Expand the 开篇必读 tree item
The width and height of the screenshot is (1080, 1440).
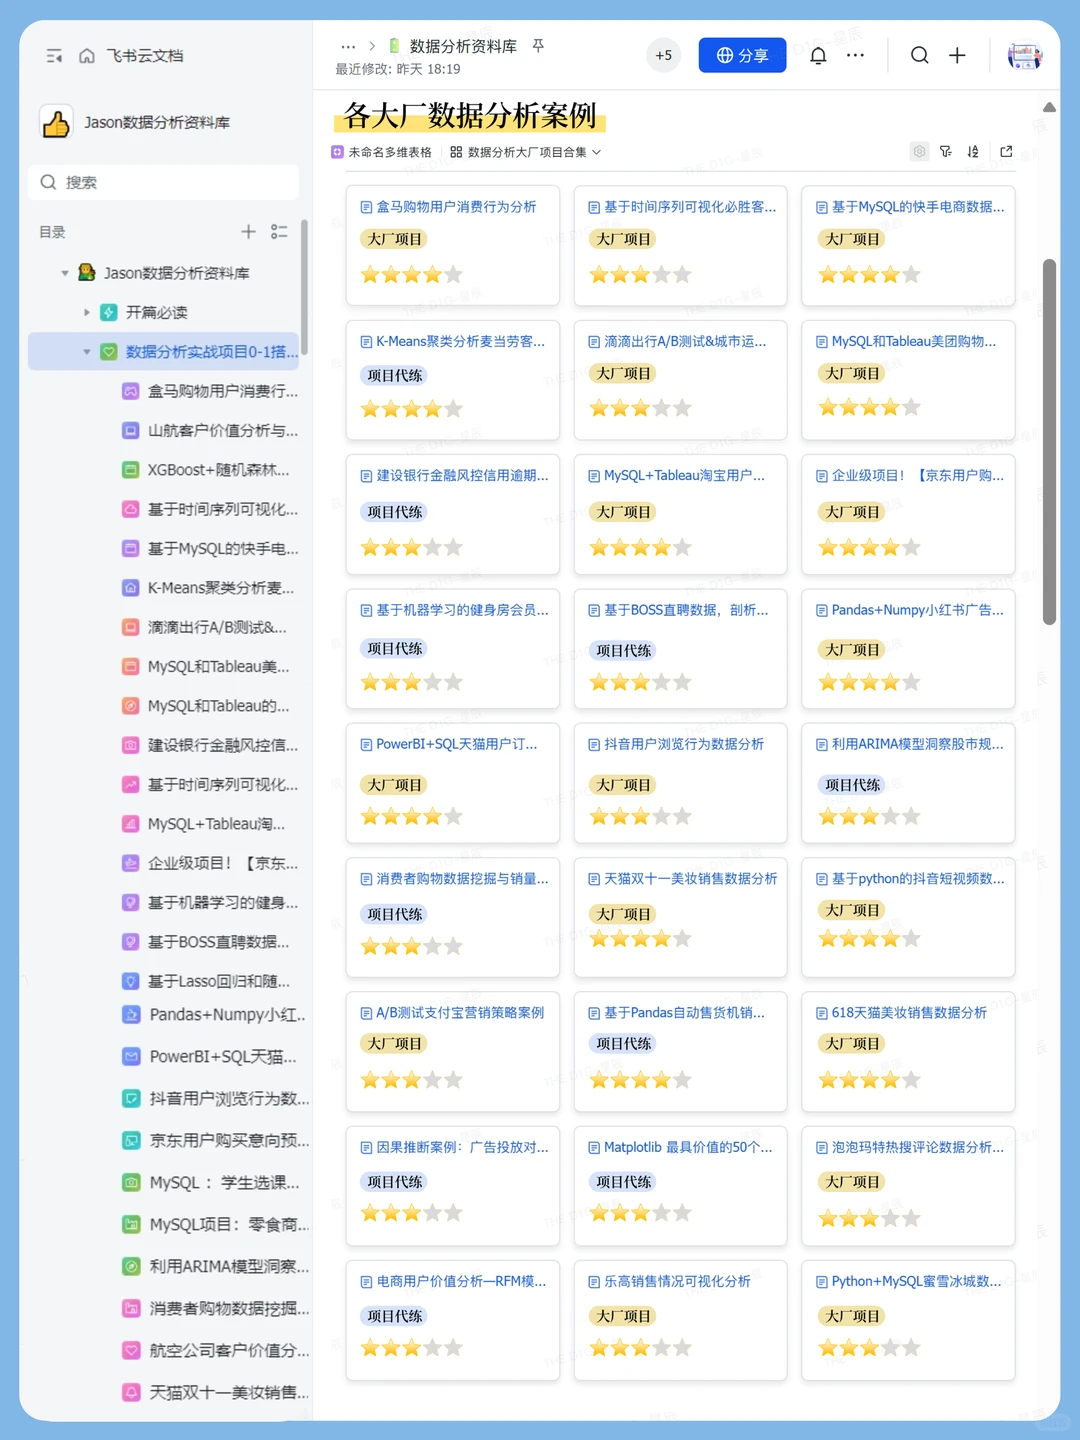87,313
